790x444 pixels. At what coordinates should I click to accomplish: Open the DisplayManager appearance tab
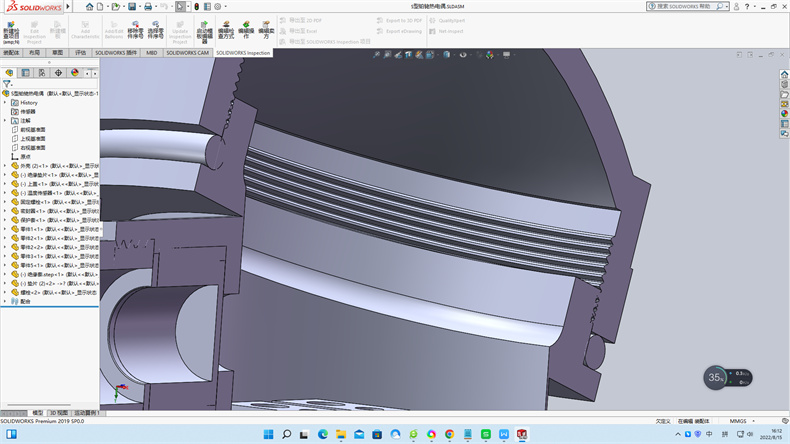pos(74,73)
